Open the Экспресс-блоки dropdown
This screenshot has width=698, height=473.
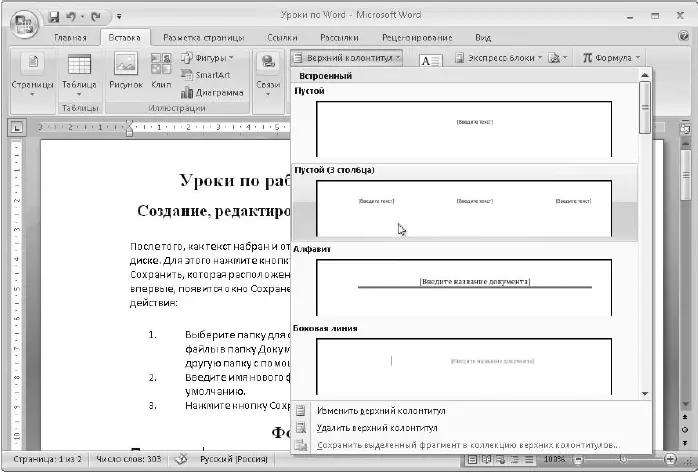pos(498,58)
